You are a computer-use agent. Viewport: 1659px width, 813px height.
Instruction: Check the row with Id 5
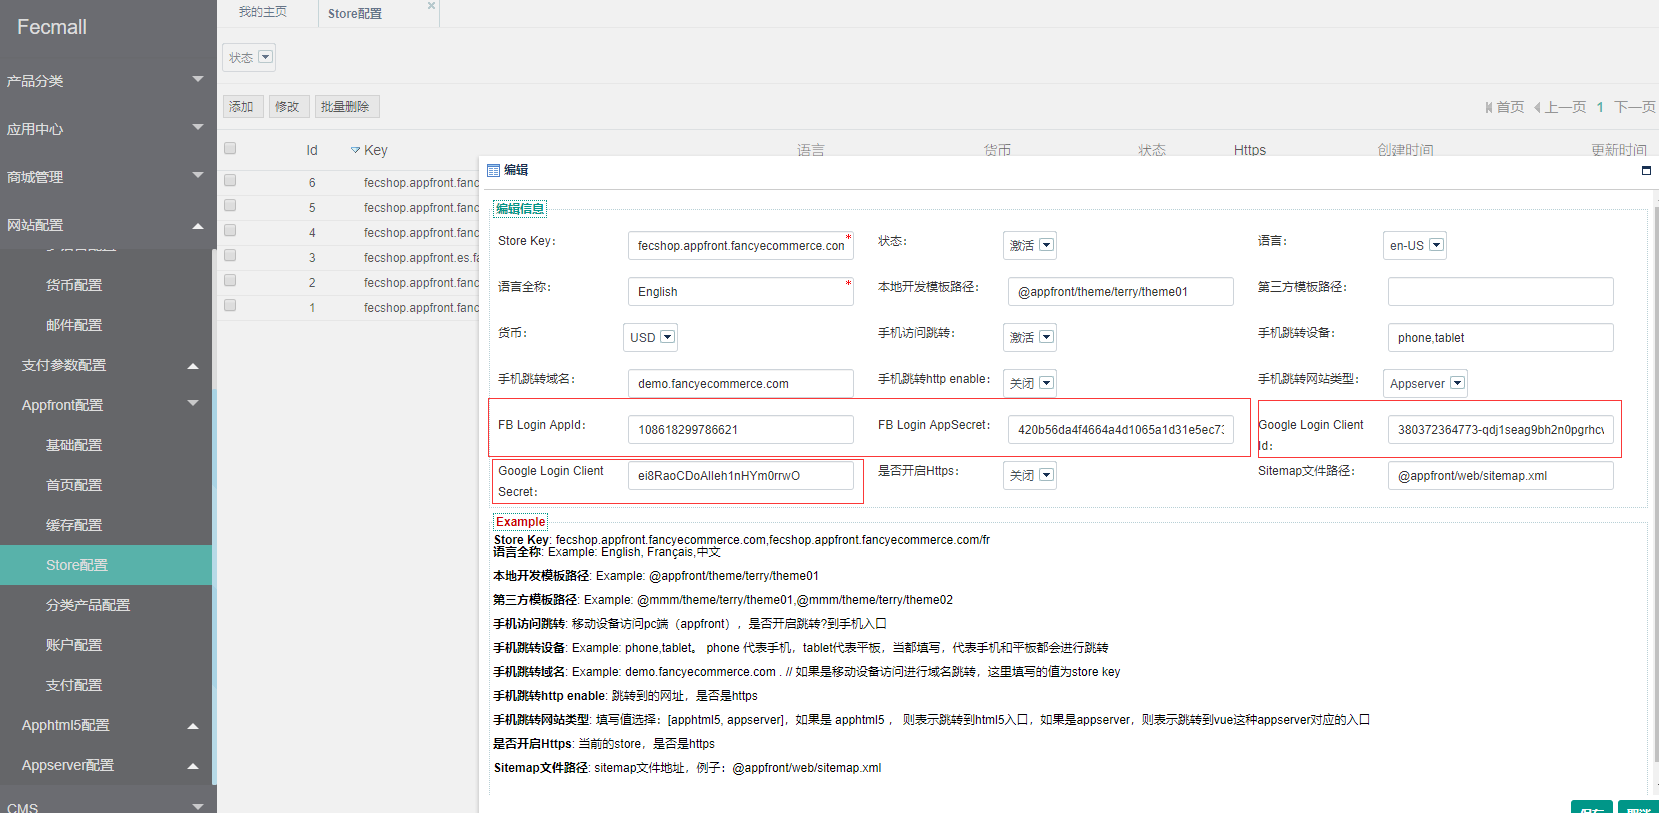[230, 205]
